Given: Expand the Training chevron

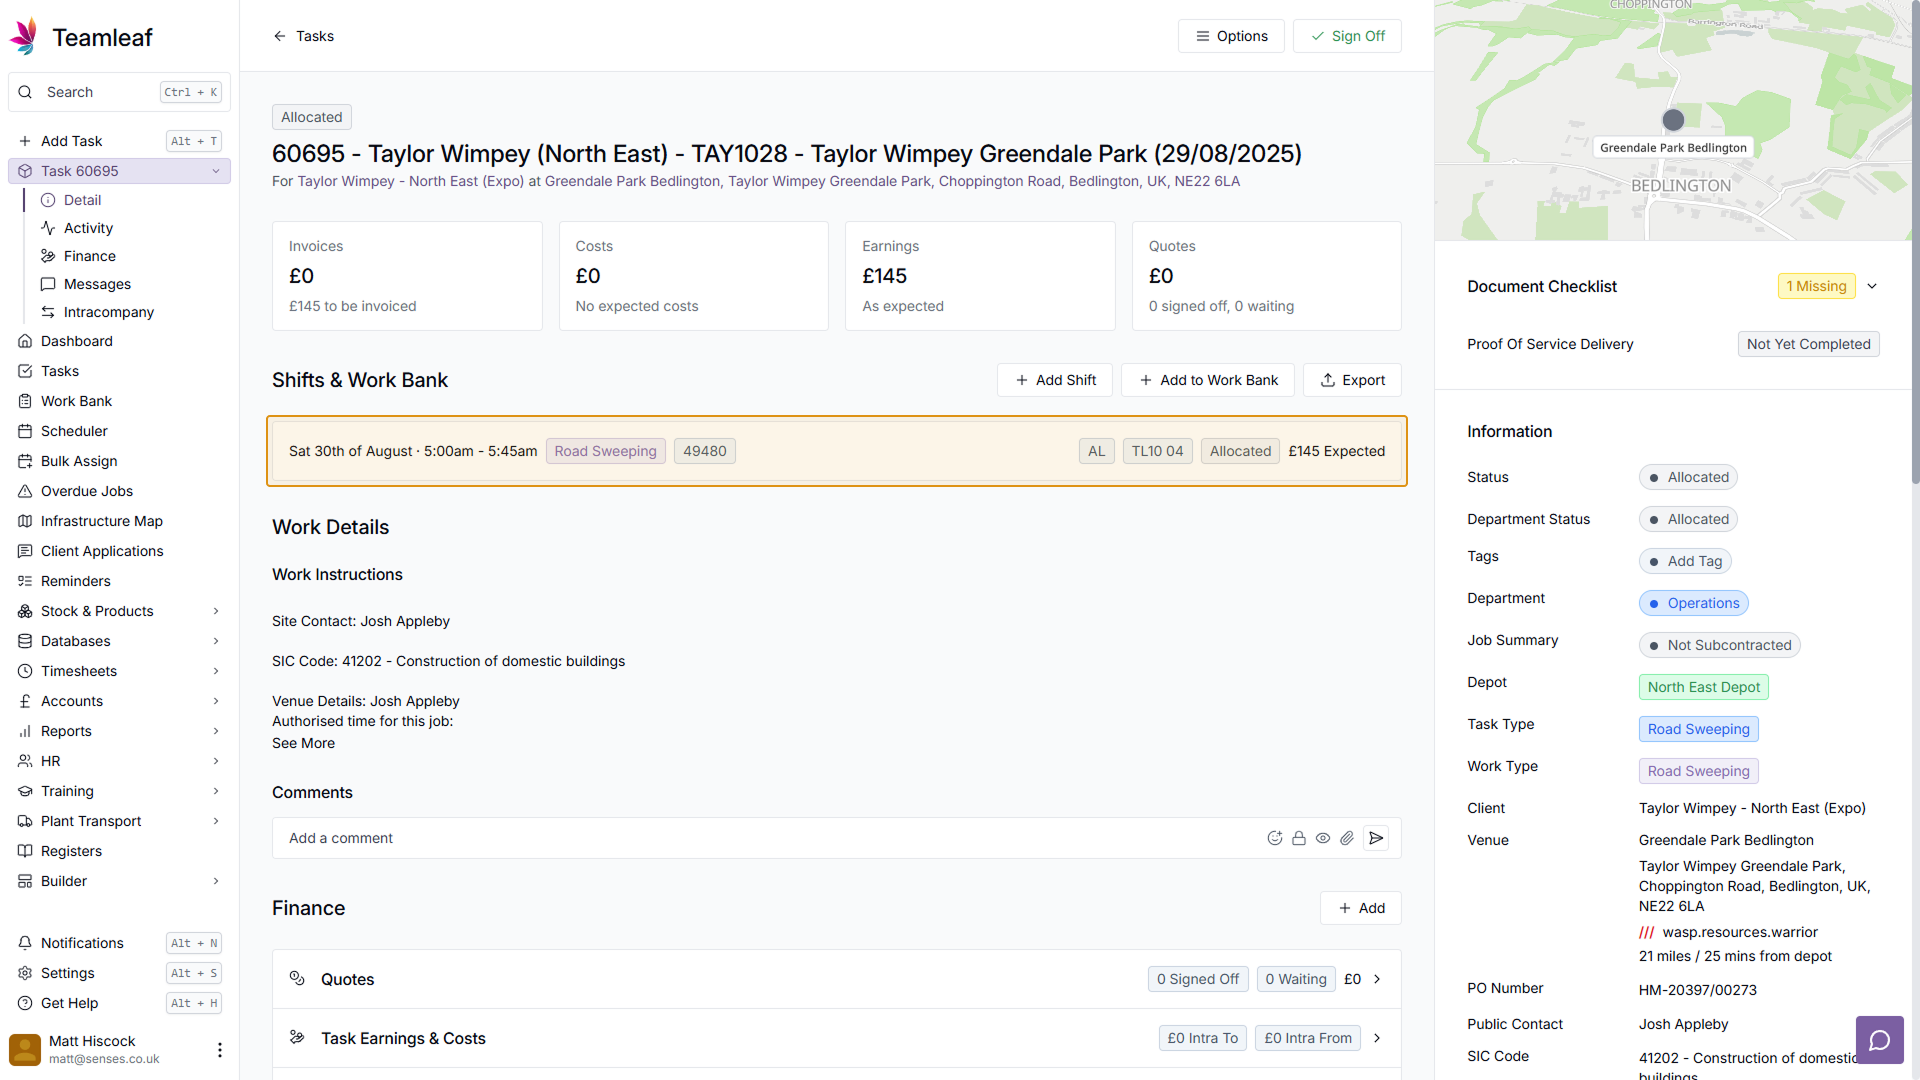Looking at the screenshot, I should point(216,791).
